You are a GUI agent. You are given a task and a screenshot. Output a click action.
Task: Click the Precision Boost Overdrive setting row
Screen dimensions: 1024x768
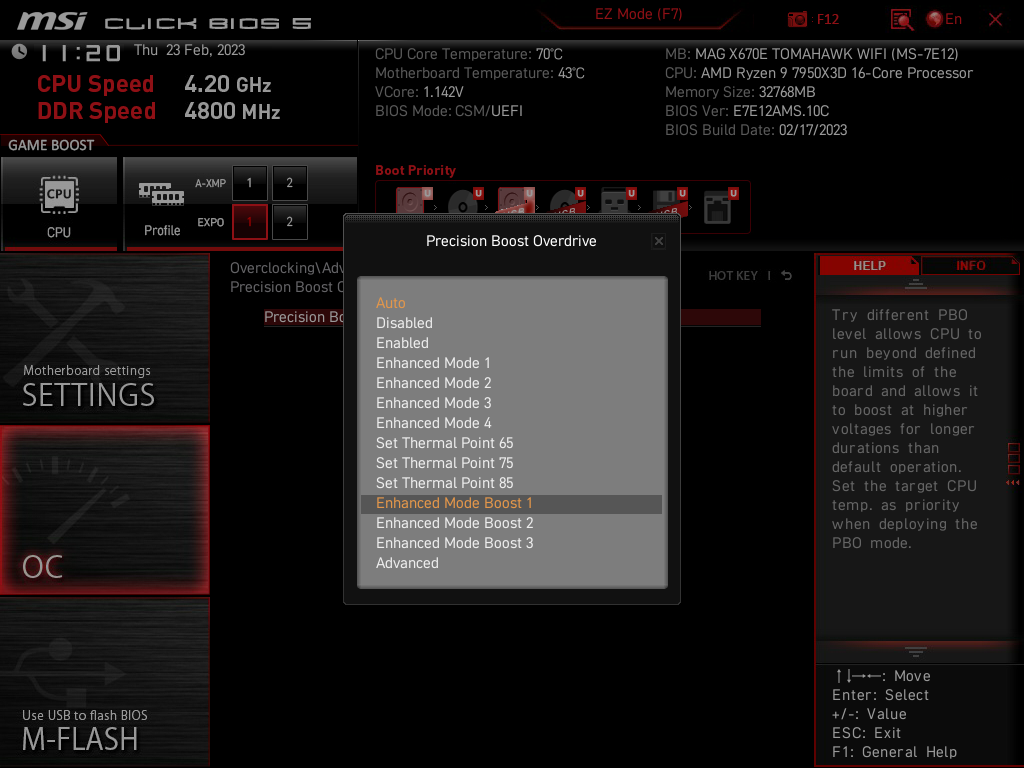(512, 317)
